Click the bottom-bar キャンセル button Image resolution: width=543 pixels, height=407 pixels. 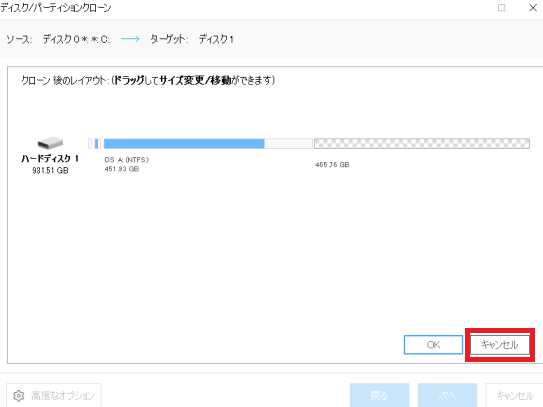point(514,395)
